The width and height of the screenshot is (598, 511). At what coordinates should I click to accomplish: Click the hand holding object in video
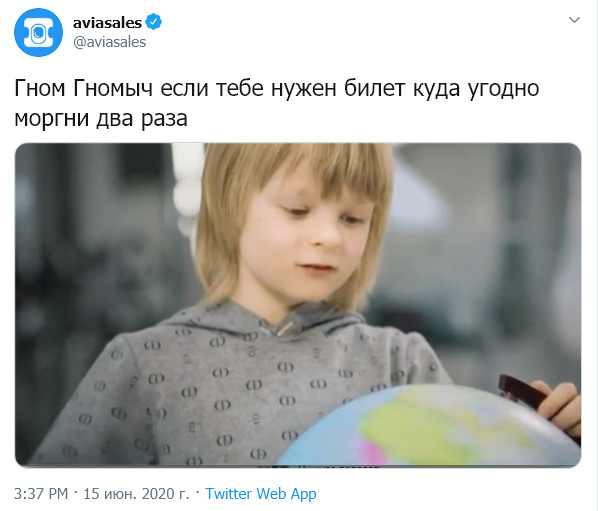coord(559,406)
